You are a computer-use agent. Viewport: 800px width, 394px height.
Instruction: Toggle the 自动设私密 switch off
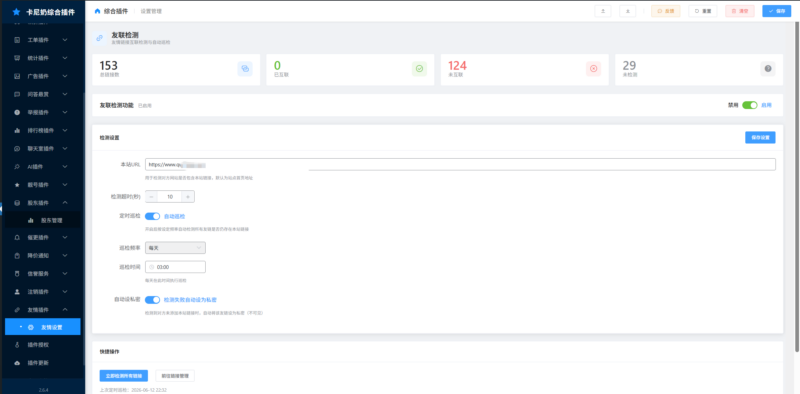[x=153, y=300]
